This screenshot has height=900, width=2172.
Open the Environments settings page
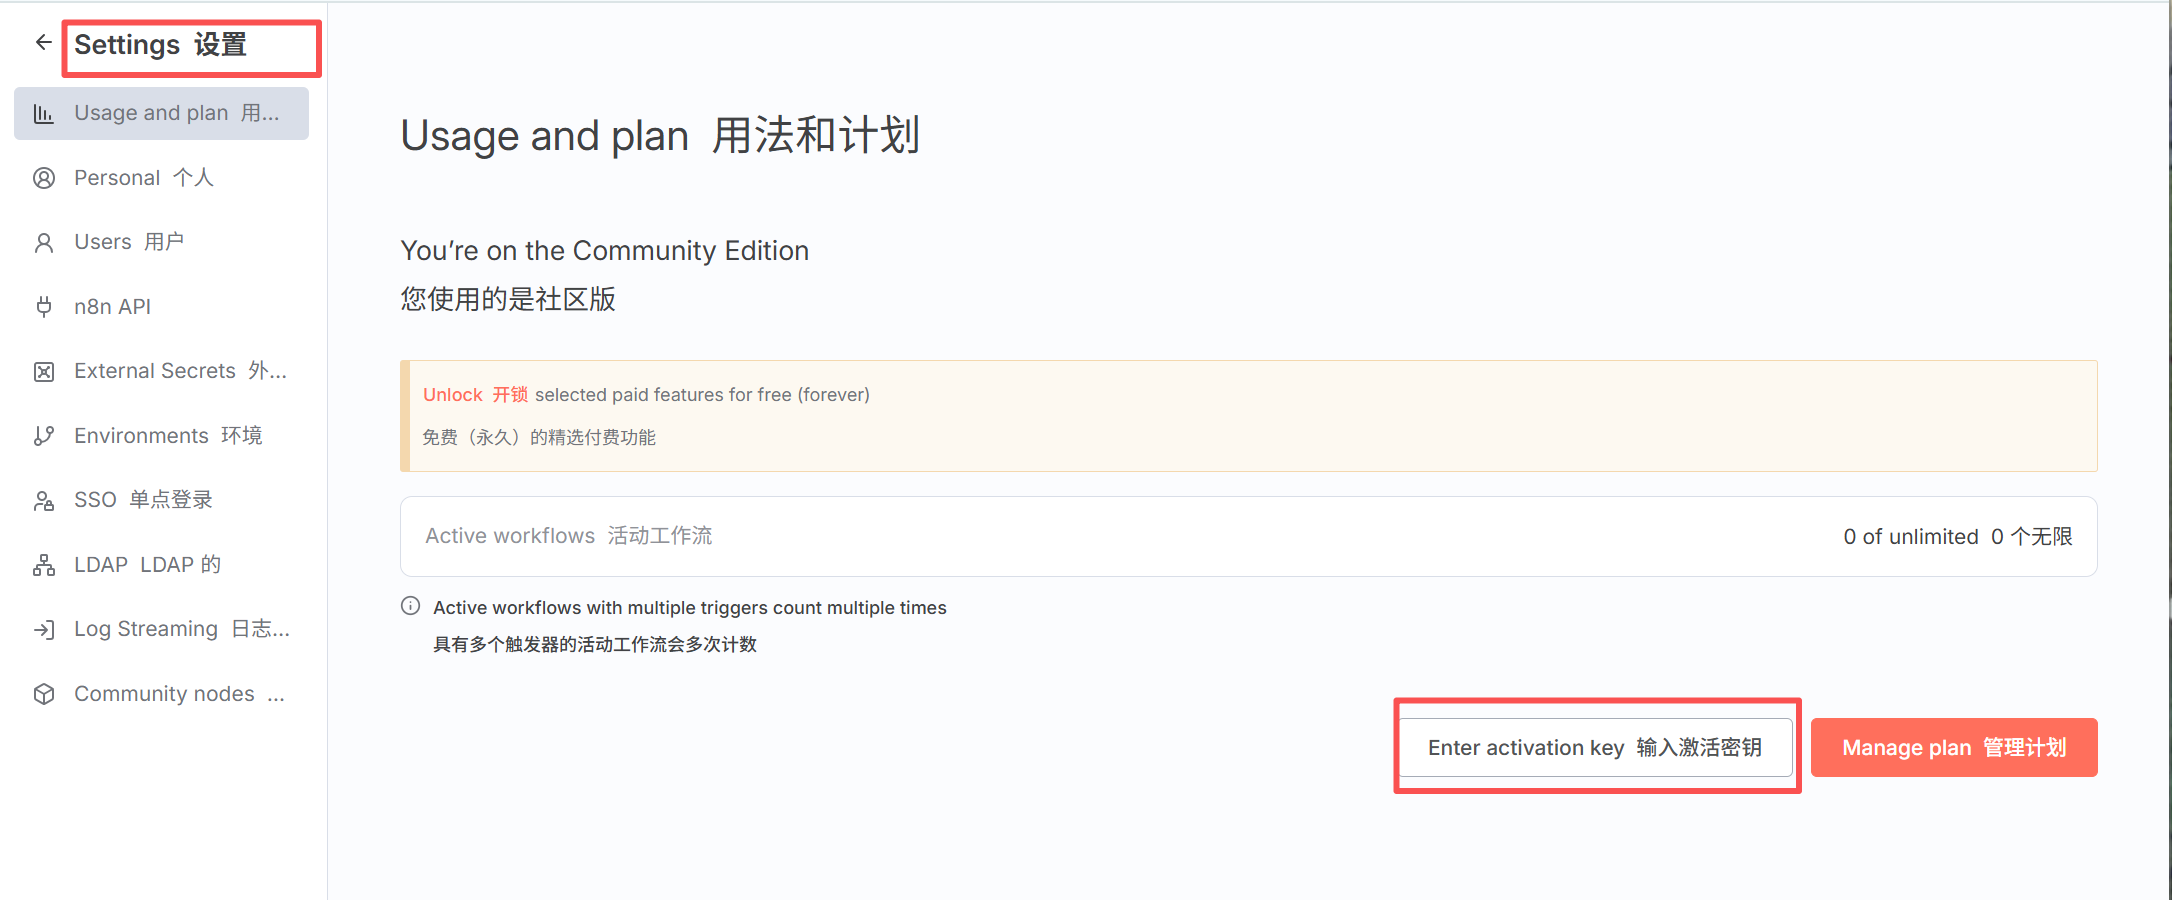pos(161,436)
